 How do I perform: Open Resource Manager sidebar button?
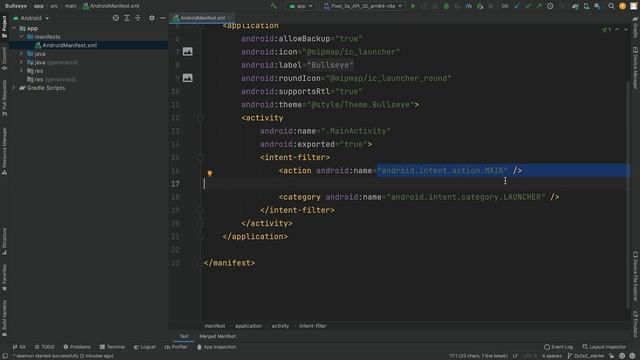pyautogui.click(x=4, y=151)
